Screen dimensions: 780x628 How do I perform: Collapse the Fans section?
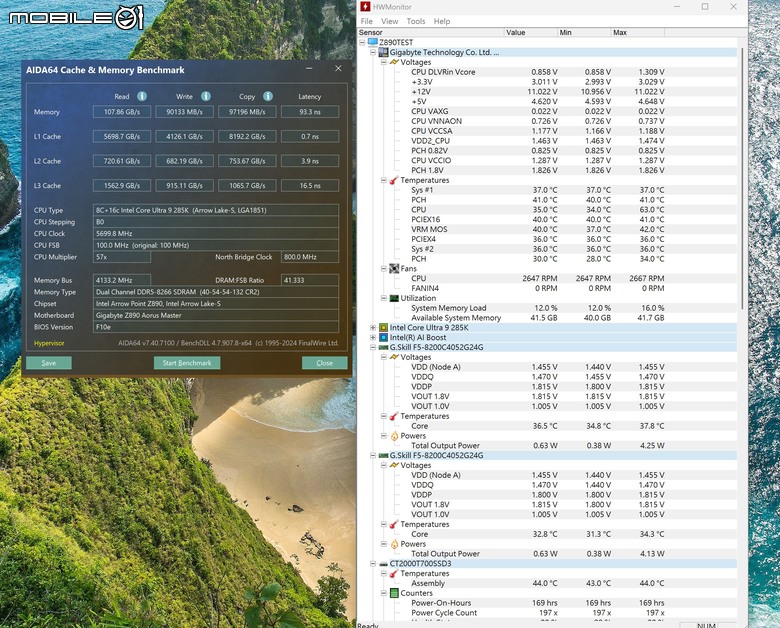384,269
